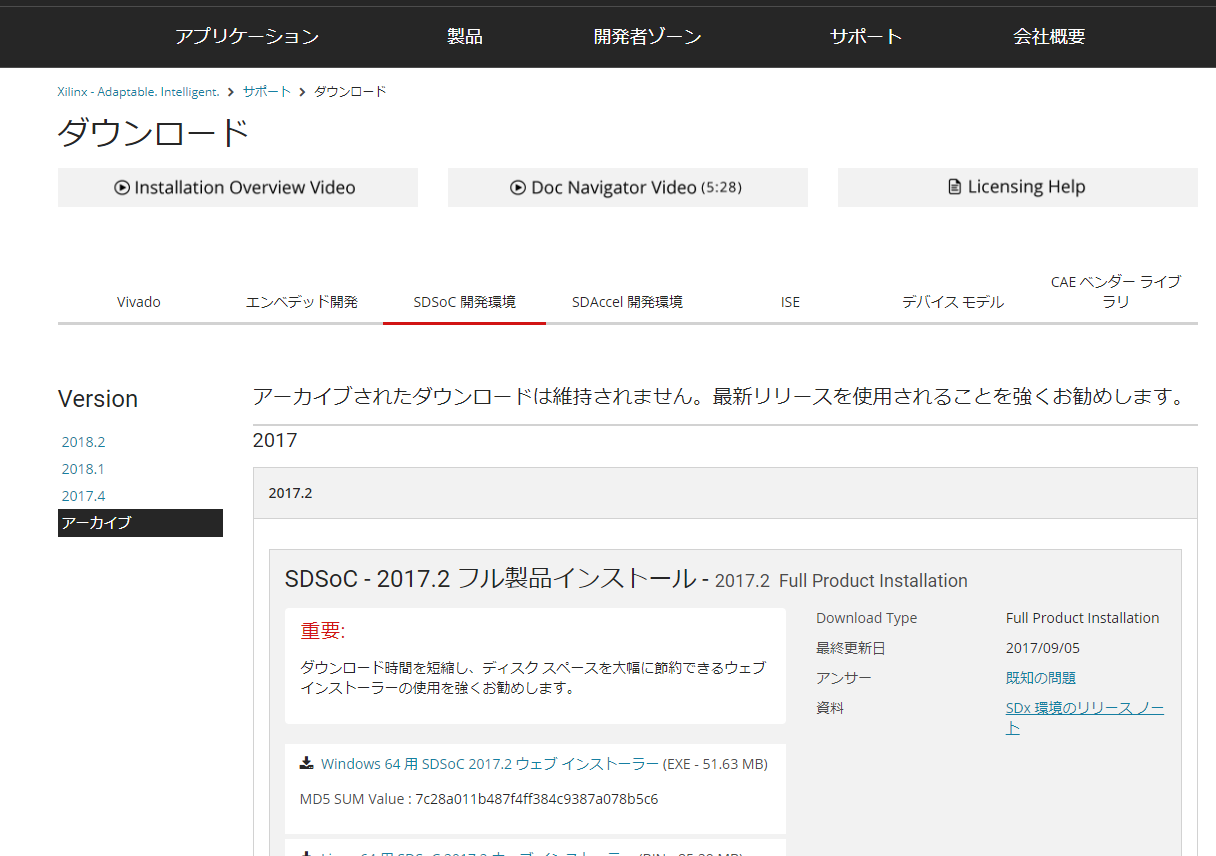Click play icon on Installation Overview Video
1216x856 pixels.
122,188
